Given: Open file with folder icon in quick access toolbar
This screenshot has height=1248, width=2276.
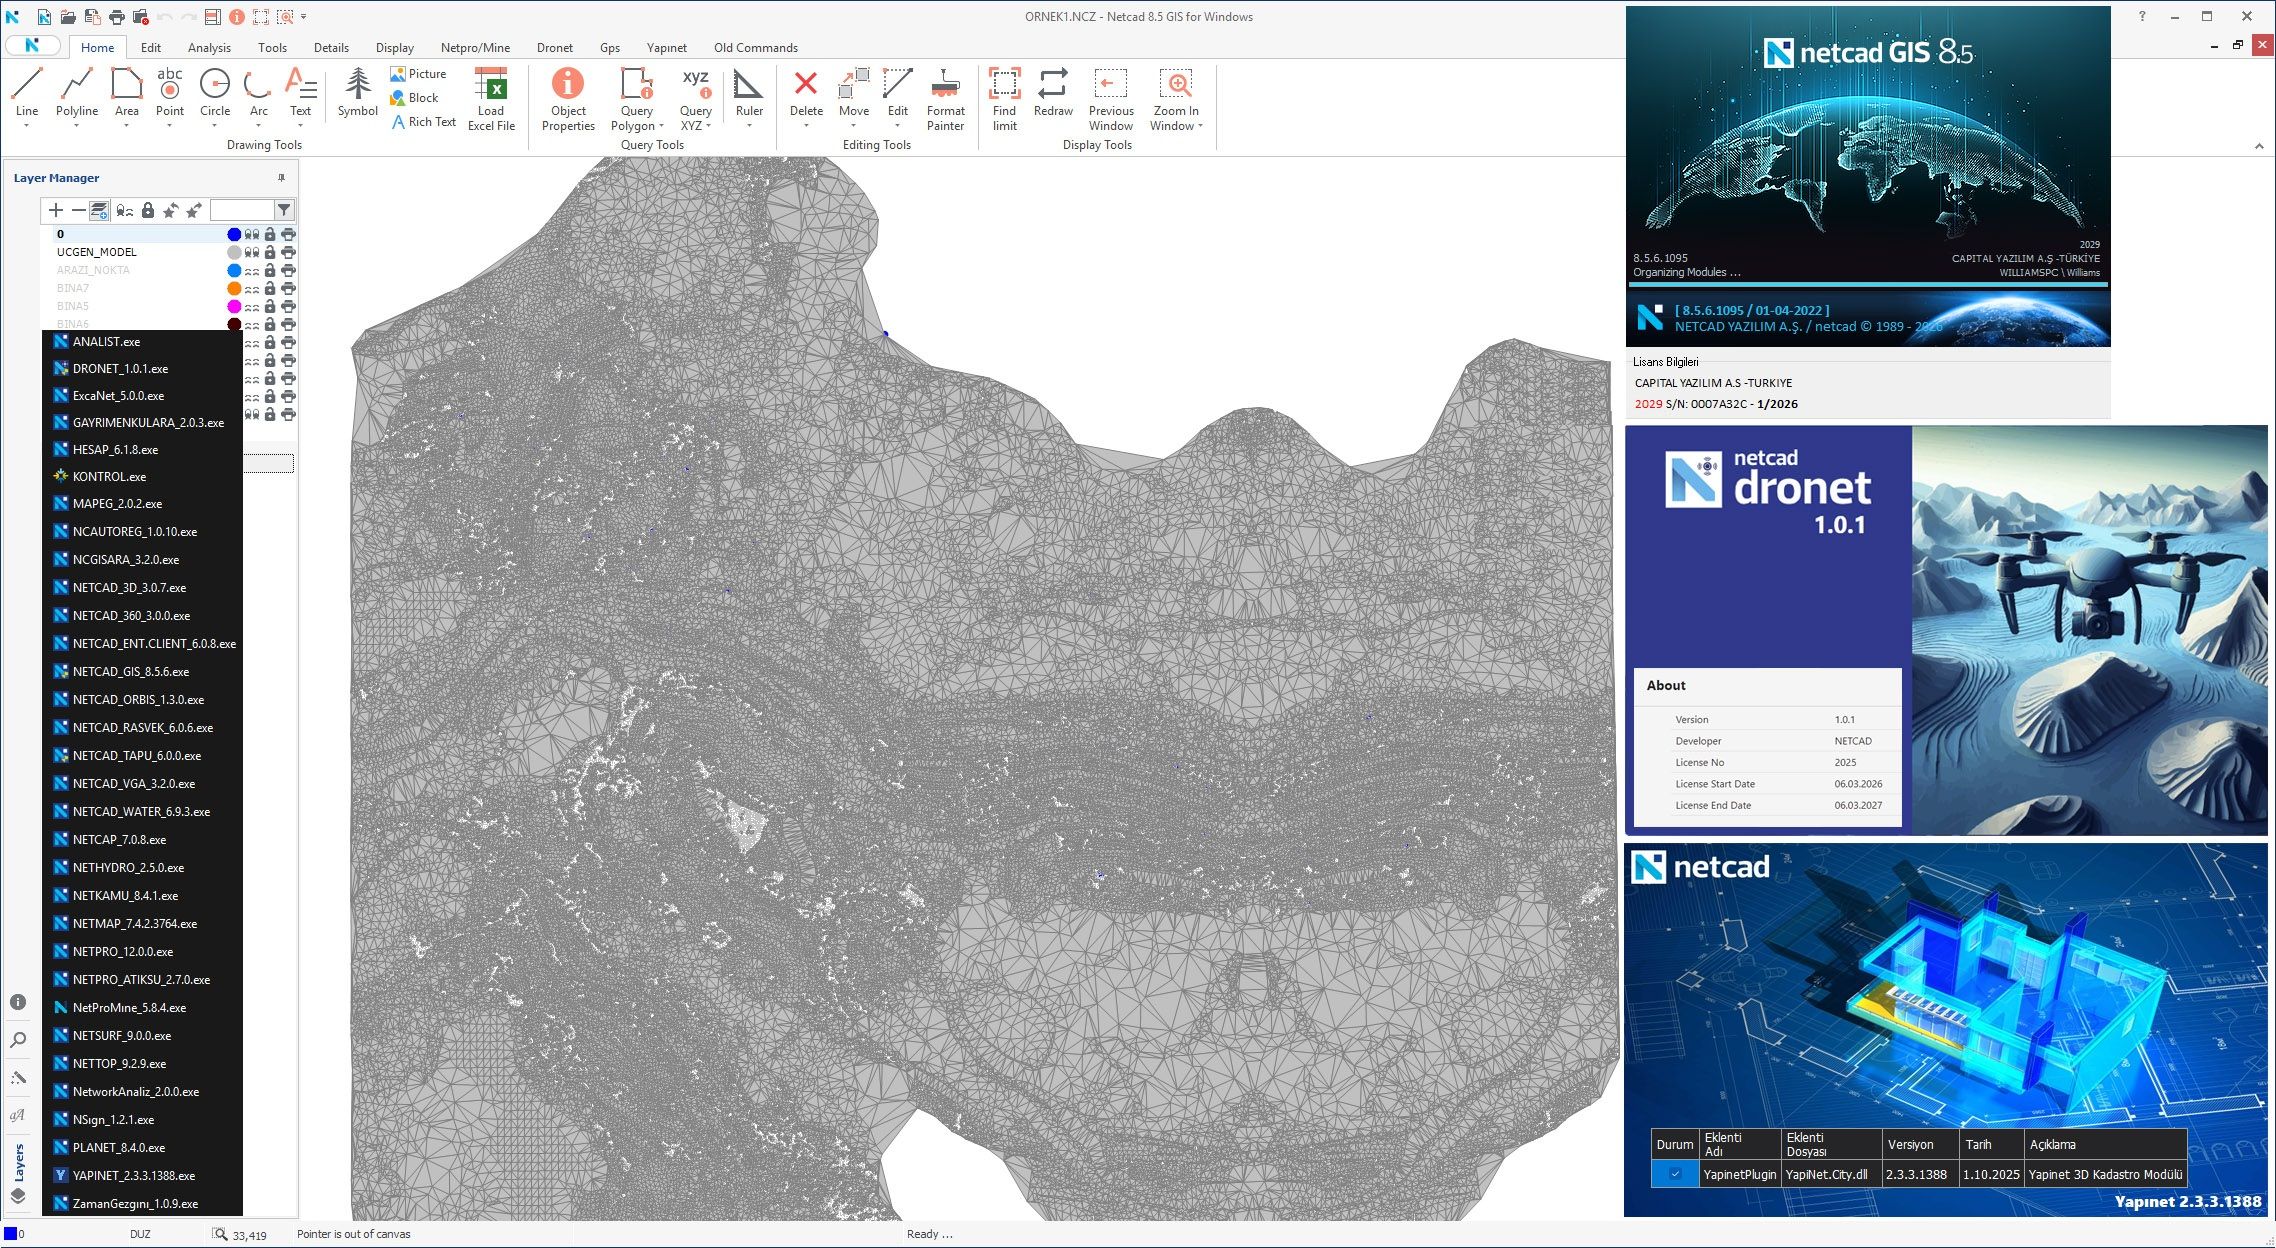Looking at the screenshot, I should pyautogui.click(x=68, y=17).
